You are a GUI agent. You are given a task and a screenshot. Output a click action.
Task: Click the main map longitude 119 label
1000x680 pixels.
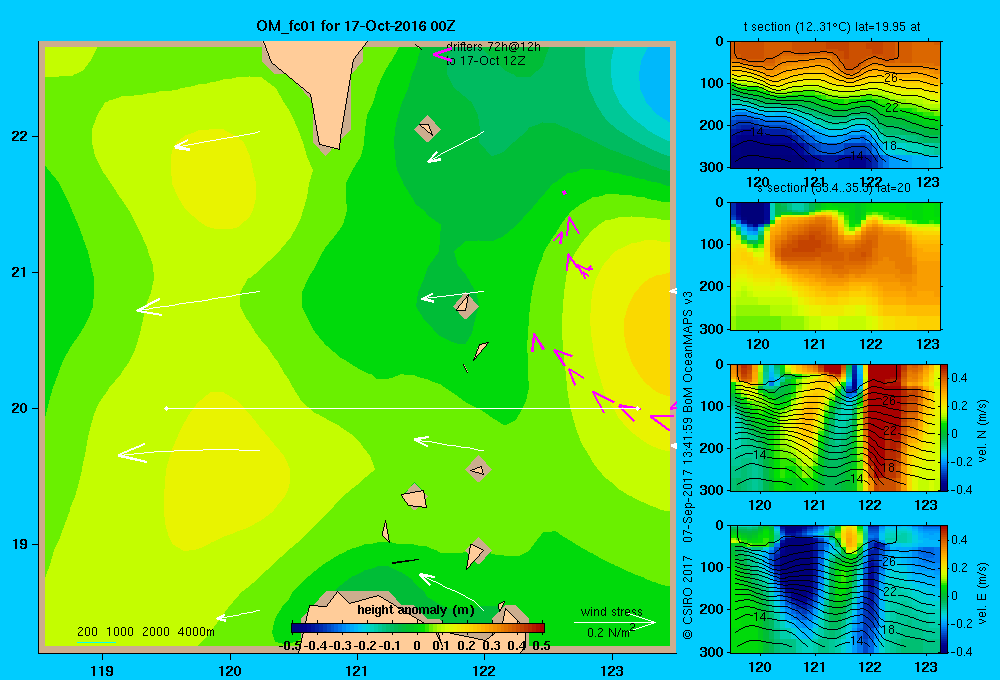click(102, 670)
